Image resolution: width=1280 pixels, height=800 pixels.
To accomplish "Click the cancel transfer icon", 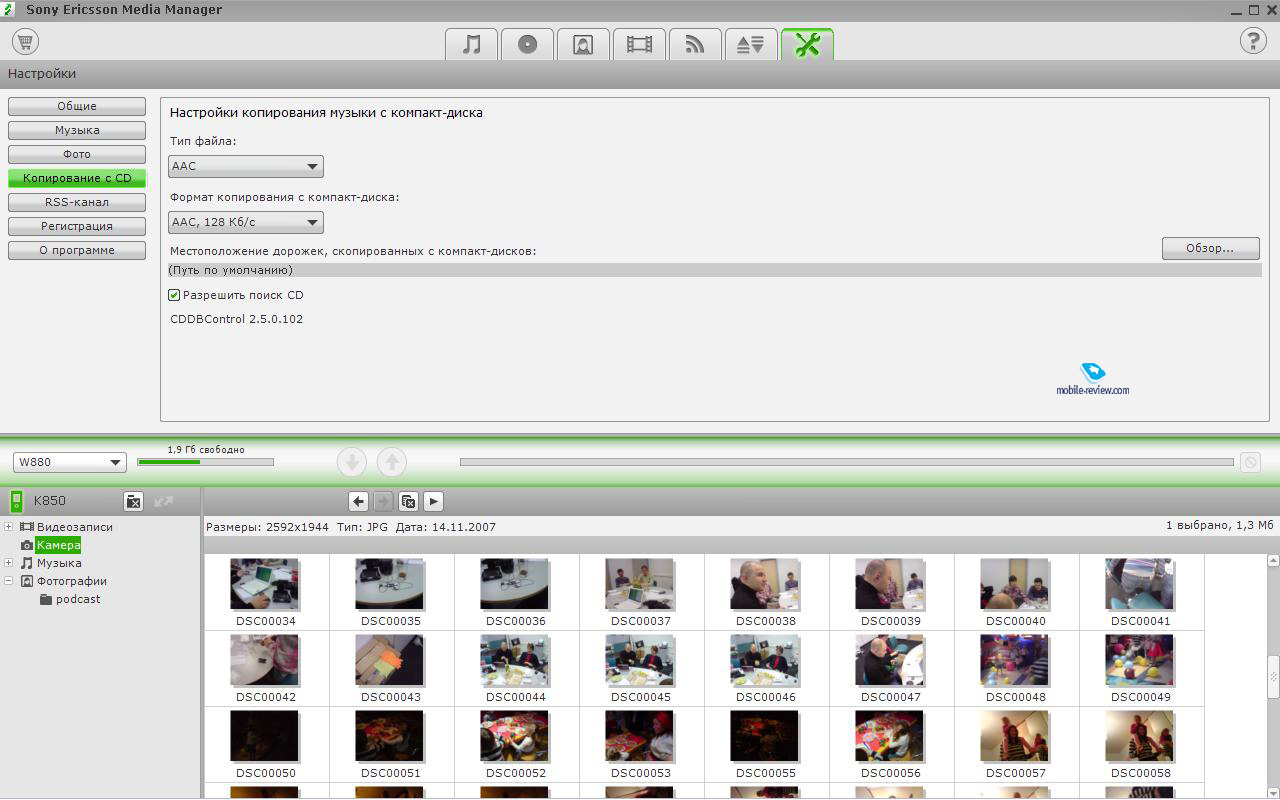I will (1250, 462).
